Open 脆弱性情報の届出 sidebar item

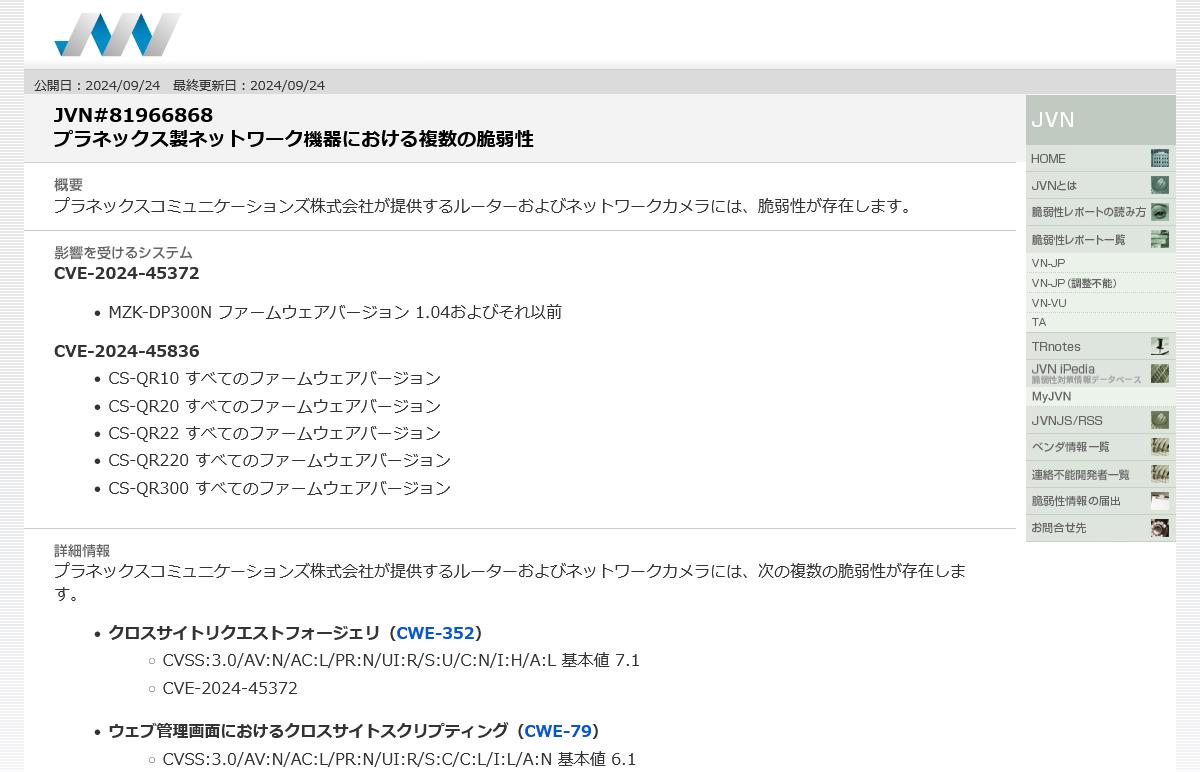click(x=1100, y=501)
